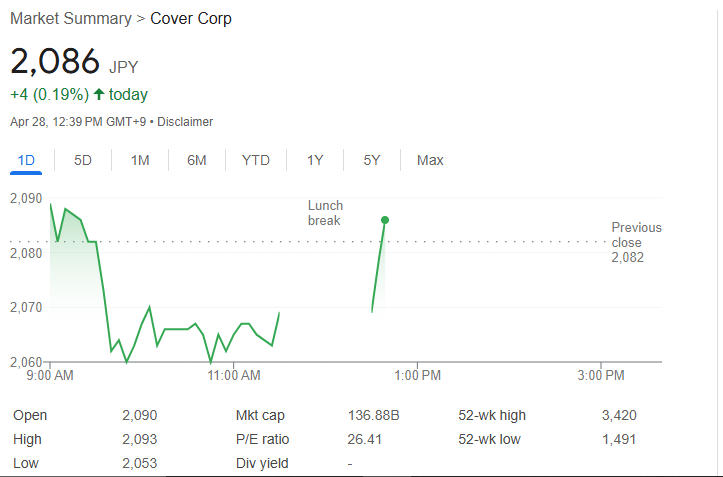This screenshot has width=723, height=477.
Task: Select the 1D time range tab
Action: coord(27,160)
